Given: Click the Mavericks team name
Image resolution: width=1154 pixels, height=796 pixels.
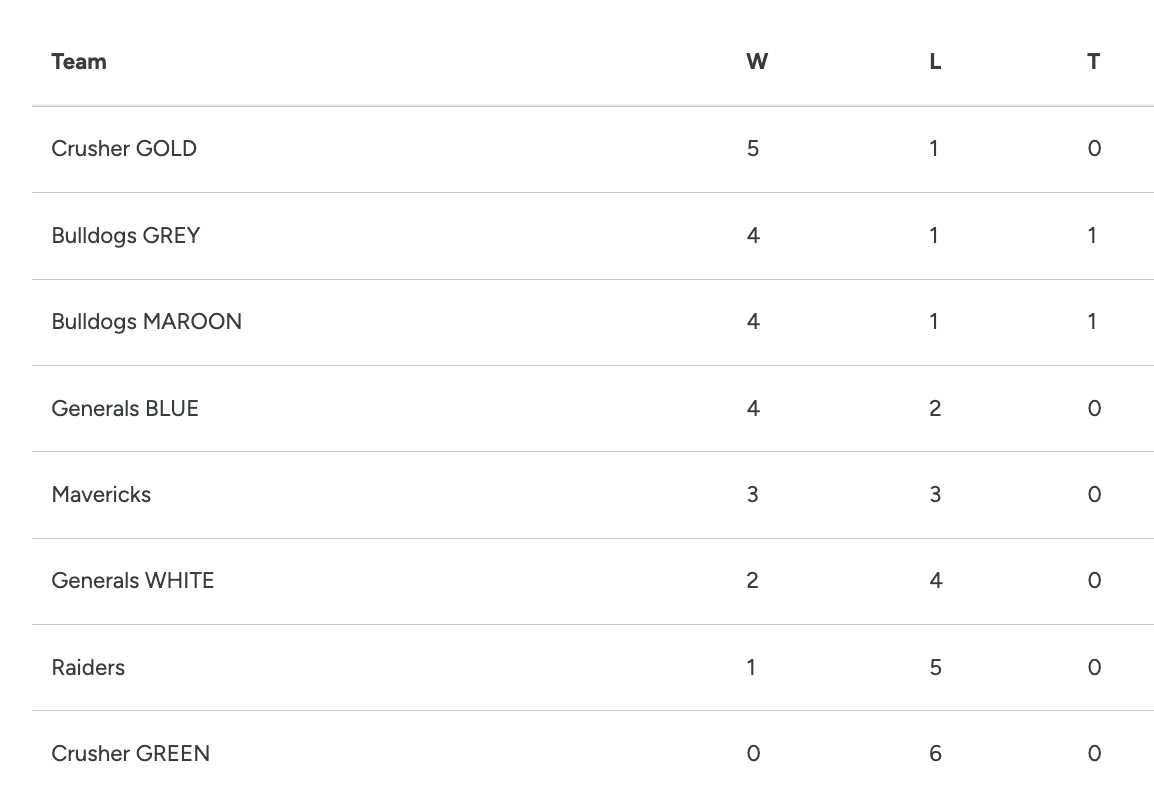Looking at the screenshot, I should coord(101,495).
